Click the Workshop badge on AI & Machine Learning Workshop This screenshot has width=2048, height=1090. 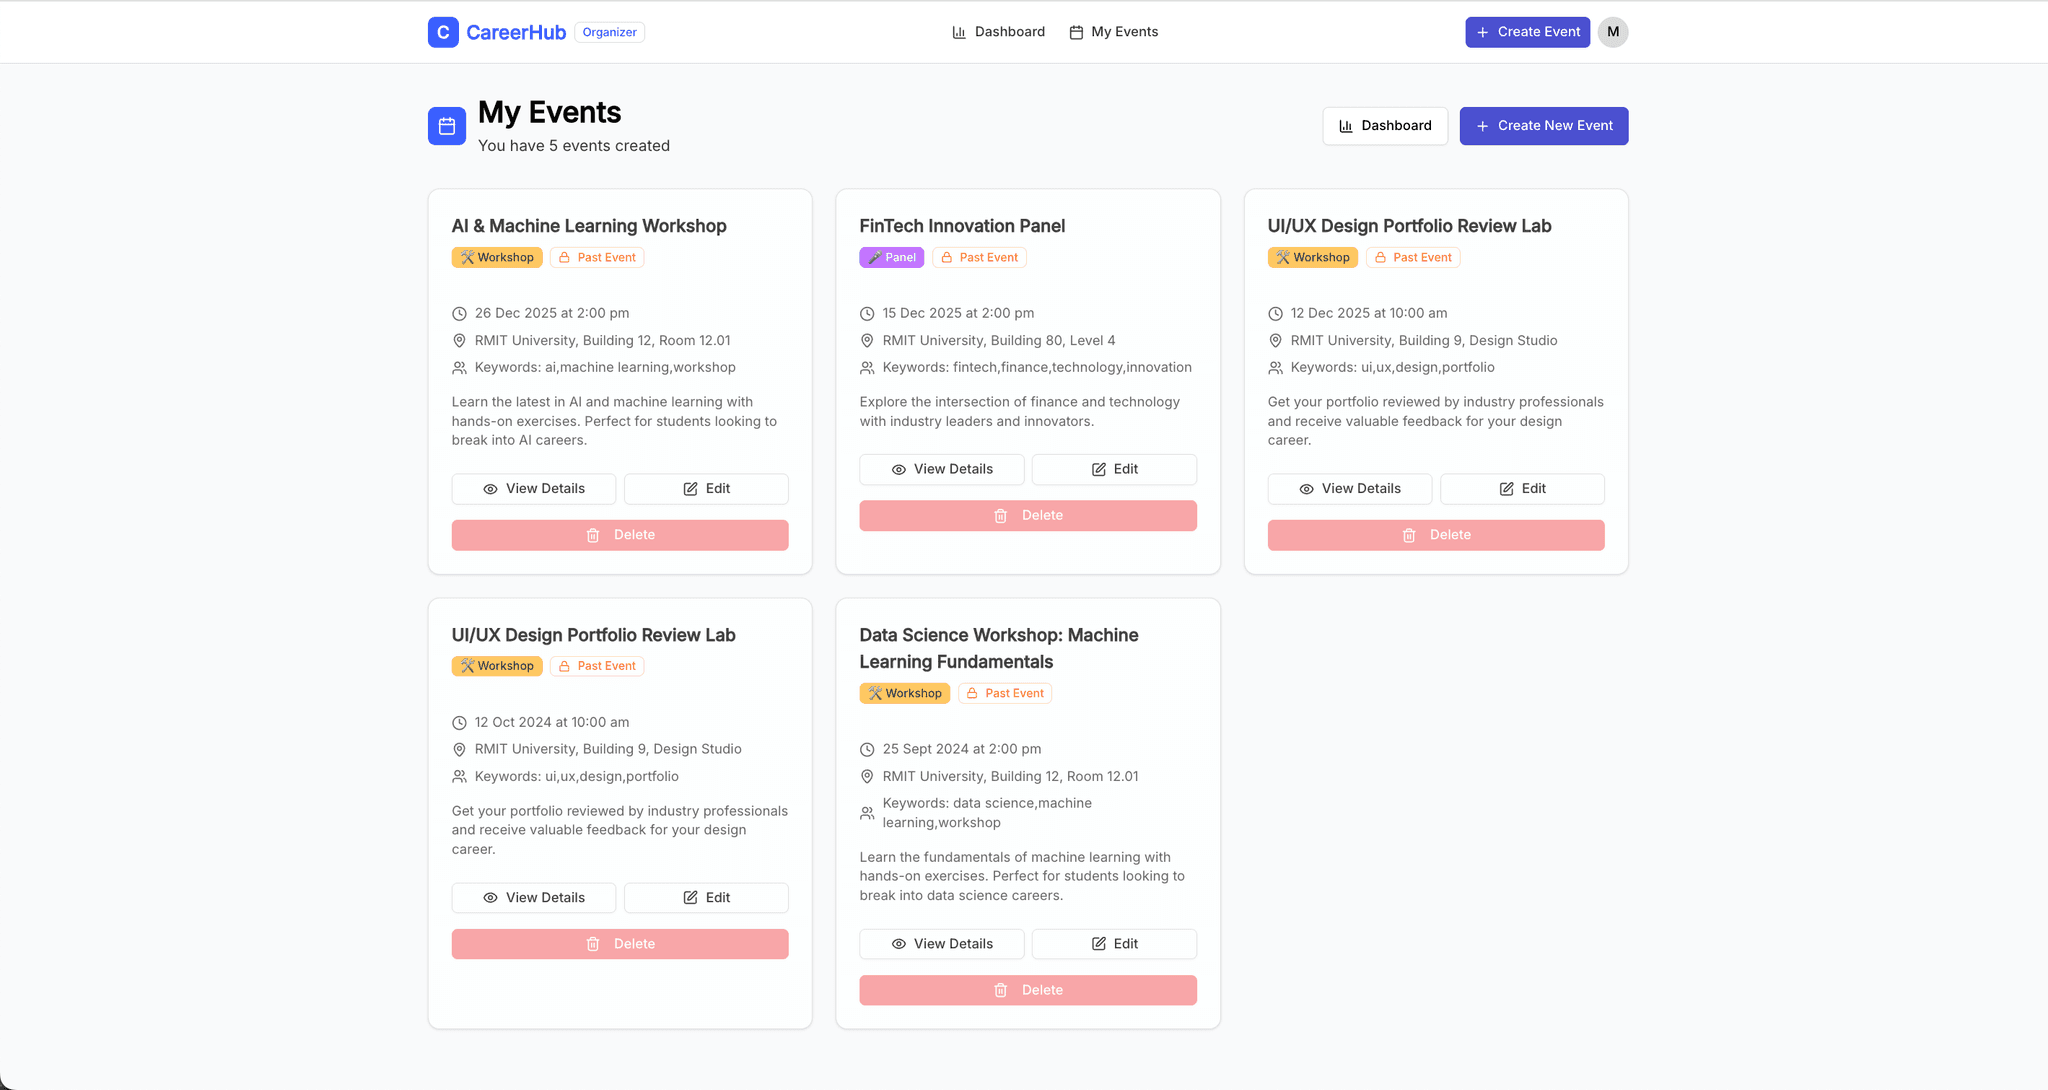pyautogui.click(x=497, y=257)
